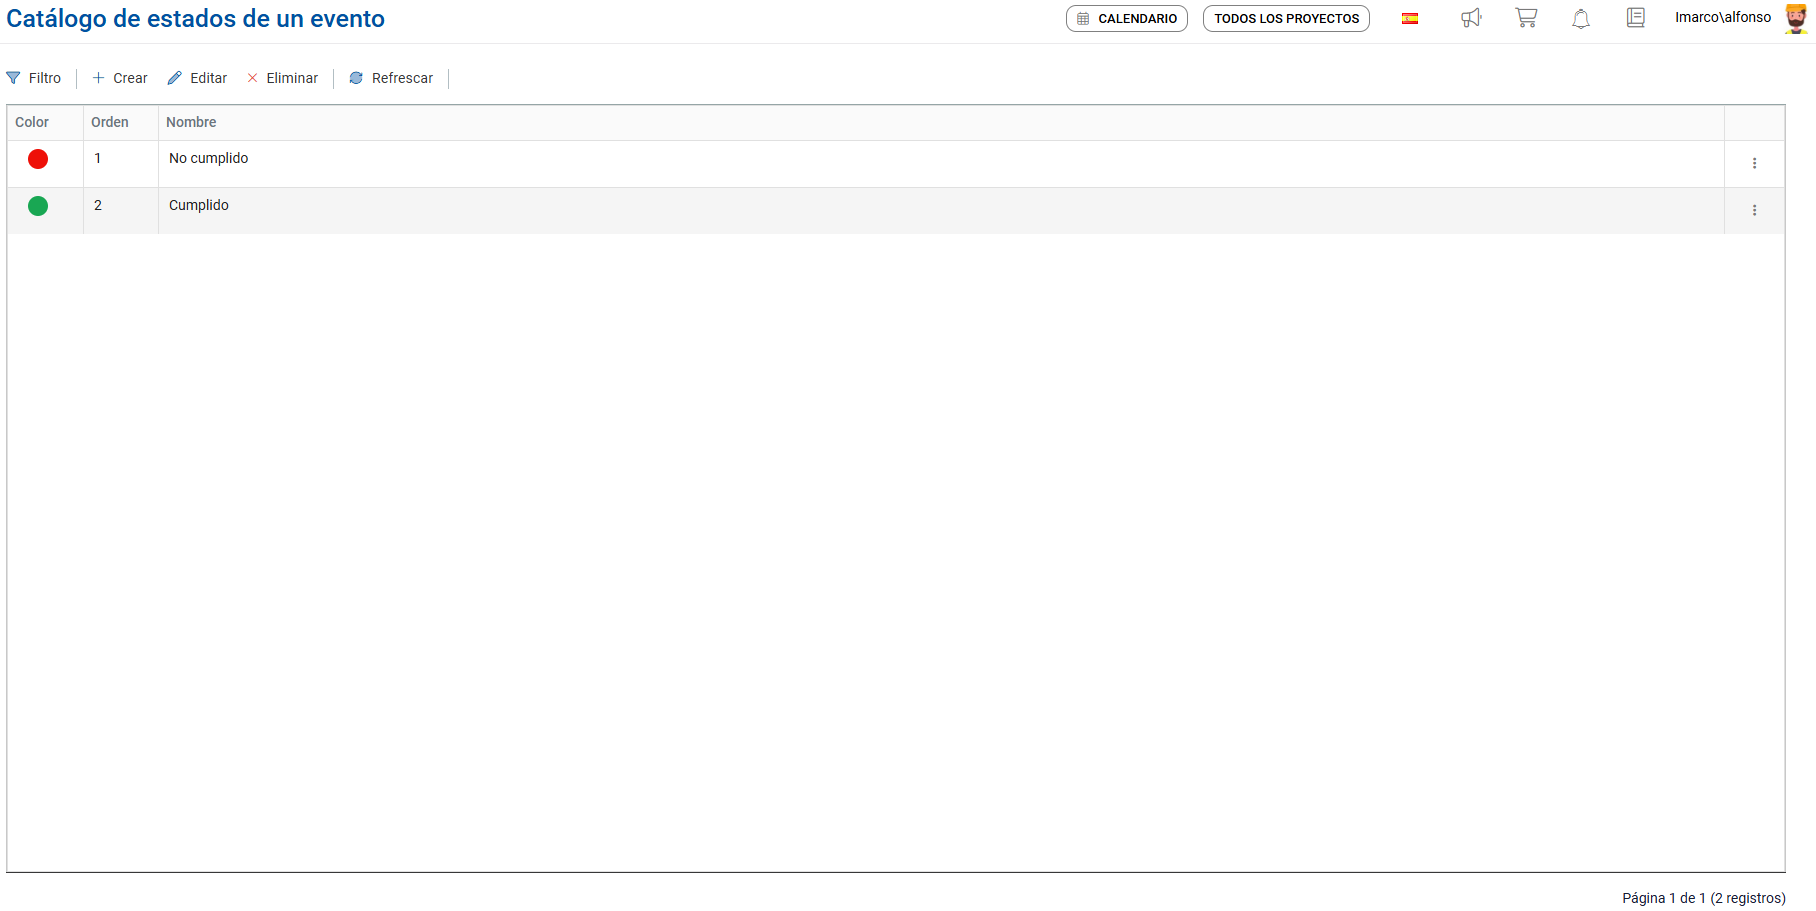Screen dimensions: 1816x911
Task: Open the shopping cart icon
Action: pyautogui.click(x=1526, y=18)
